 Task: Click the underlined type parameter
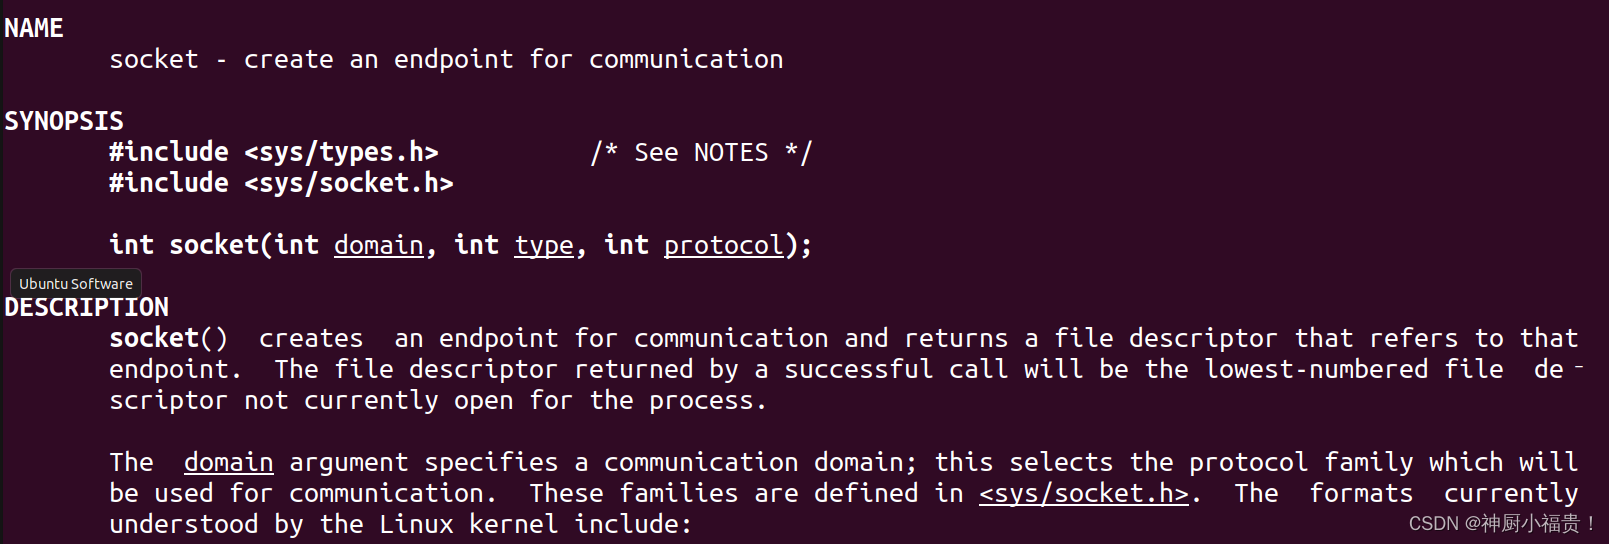[x=544, y=245]
